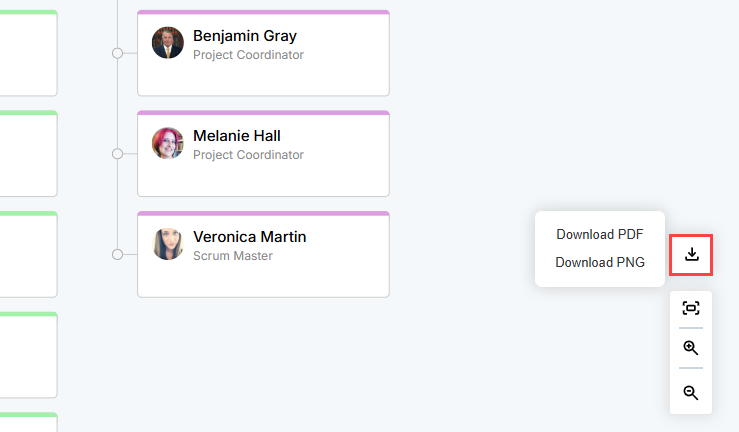Click Melanie Hall's Project Coordinator title
Viewport: 739px width, 432px height.
coord(248,155)
